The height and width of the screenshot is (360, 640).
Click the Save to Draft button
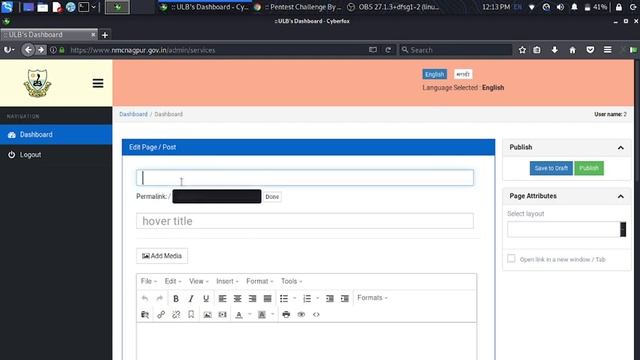[x=551, y=168]
